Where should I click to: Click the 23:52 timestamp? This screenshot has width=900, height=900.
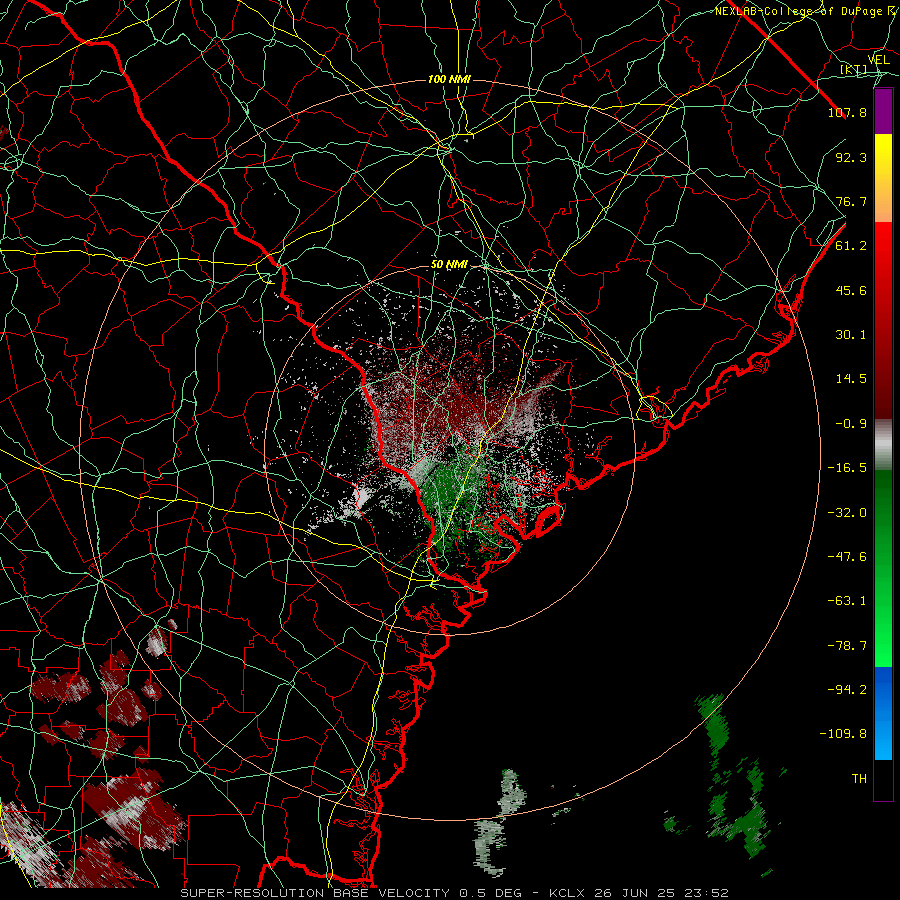pyautogui.click(x=707, y=893)
